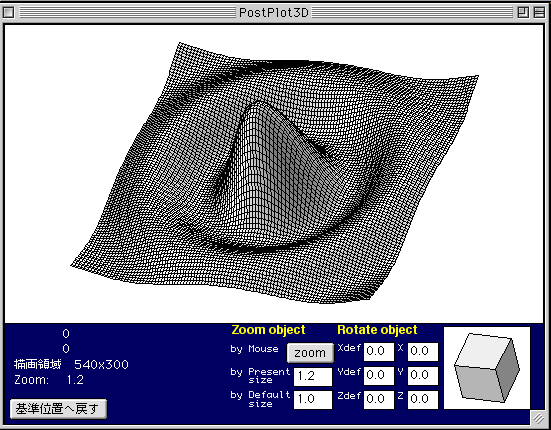Click the Ydef rotation input field
Screen dimensions: 551x430
pos(379,376)
